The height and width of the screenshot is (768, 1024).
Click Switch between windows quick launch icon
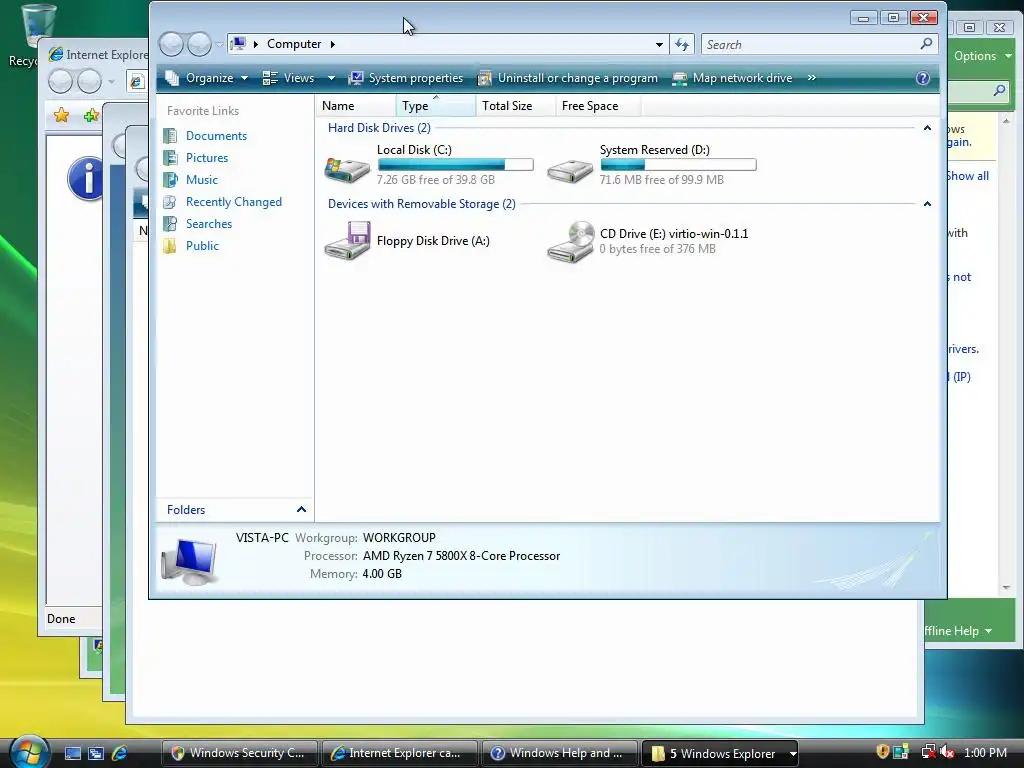(96, 753)
